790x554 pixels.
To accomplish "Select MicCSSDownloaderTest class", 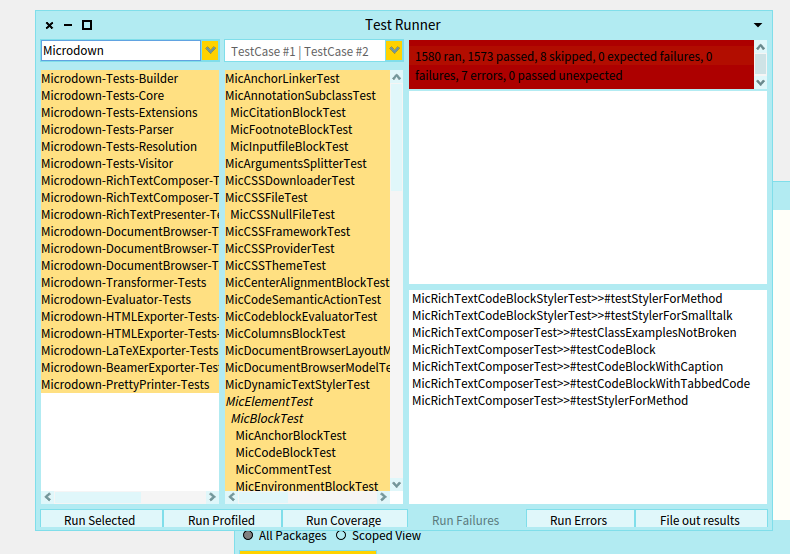I will 307,181.
